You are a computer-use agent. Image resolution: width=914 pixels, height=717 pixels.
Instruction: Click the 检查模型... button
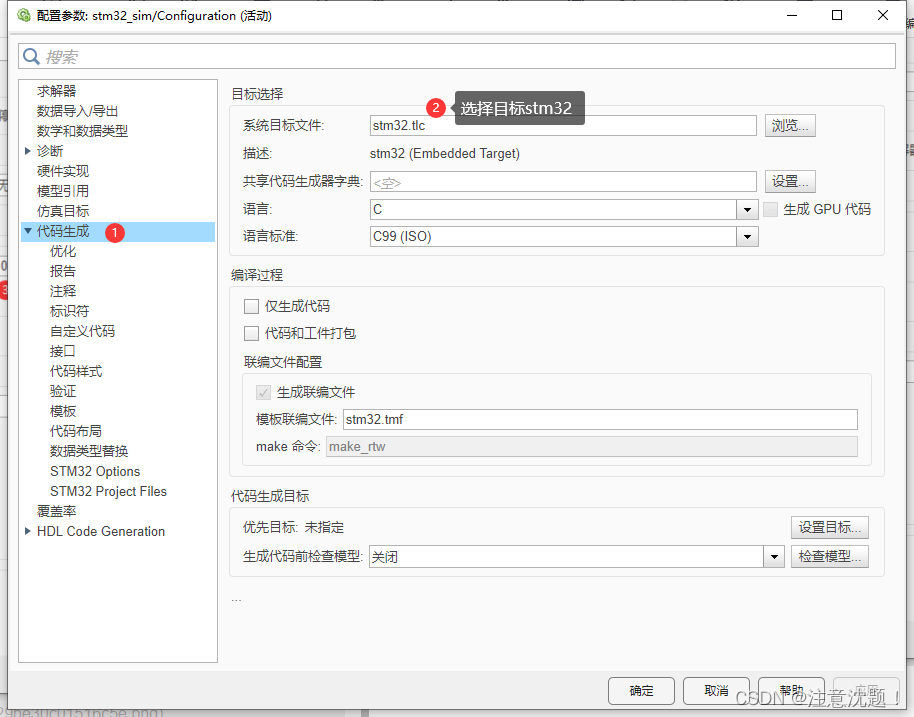click(x=829, y=557)
